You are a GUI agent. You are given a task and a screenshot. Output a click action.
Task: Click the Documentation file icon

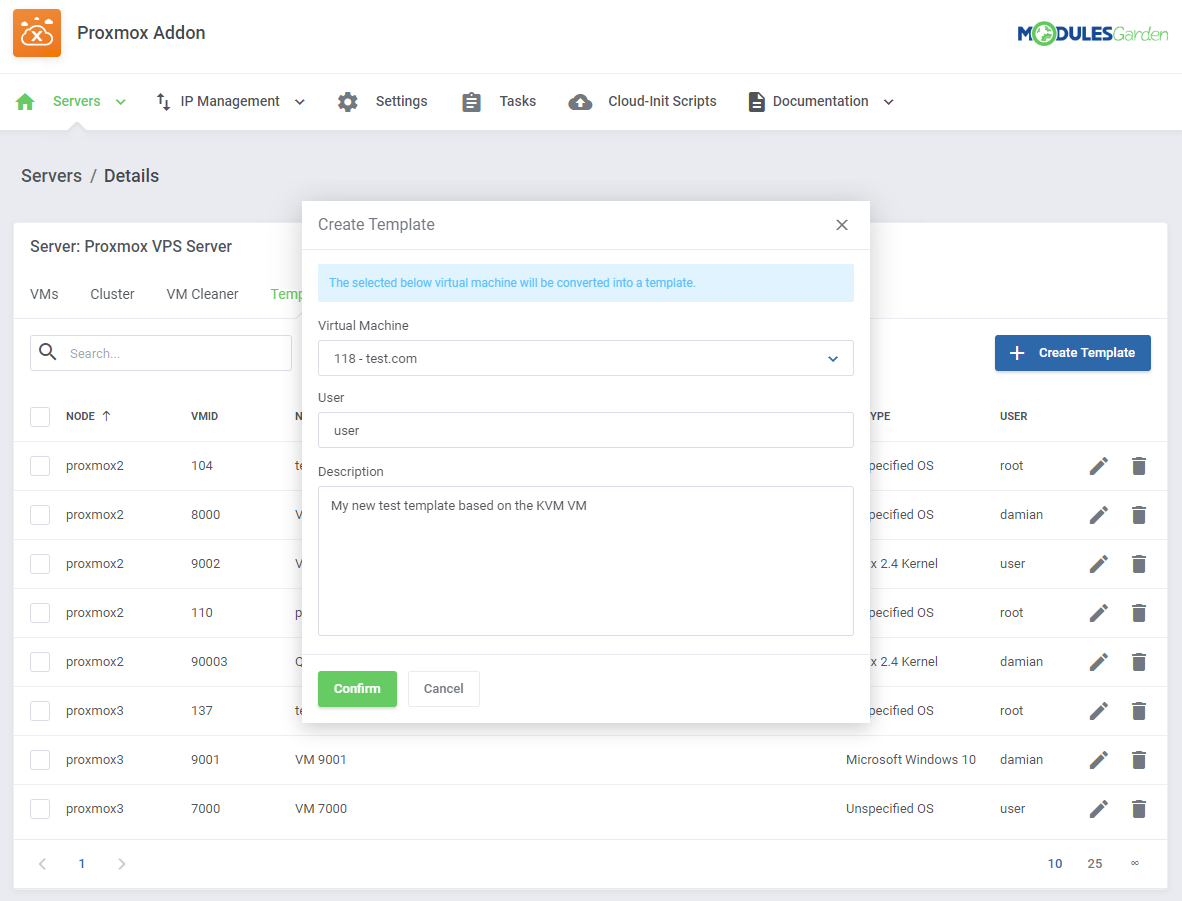click(755, 102)
